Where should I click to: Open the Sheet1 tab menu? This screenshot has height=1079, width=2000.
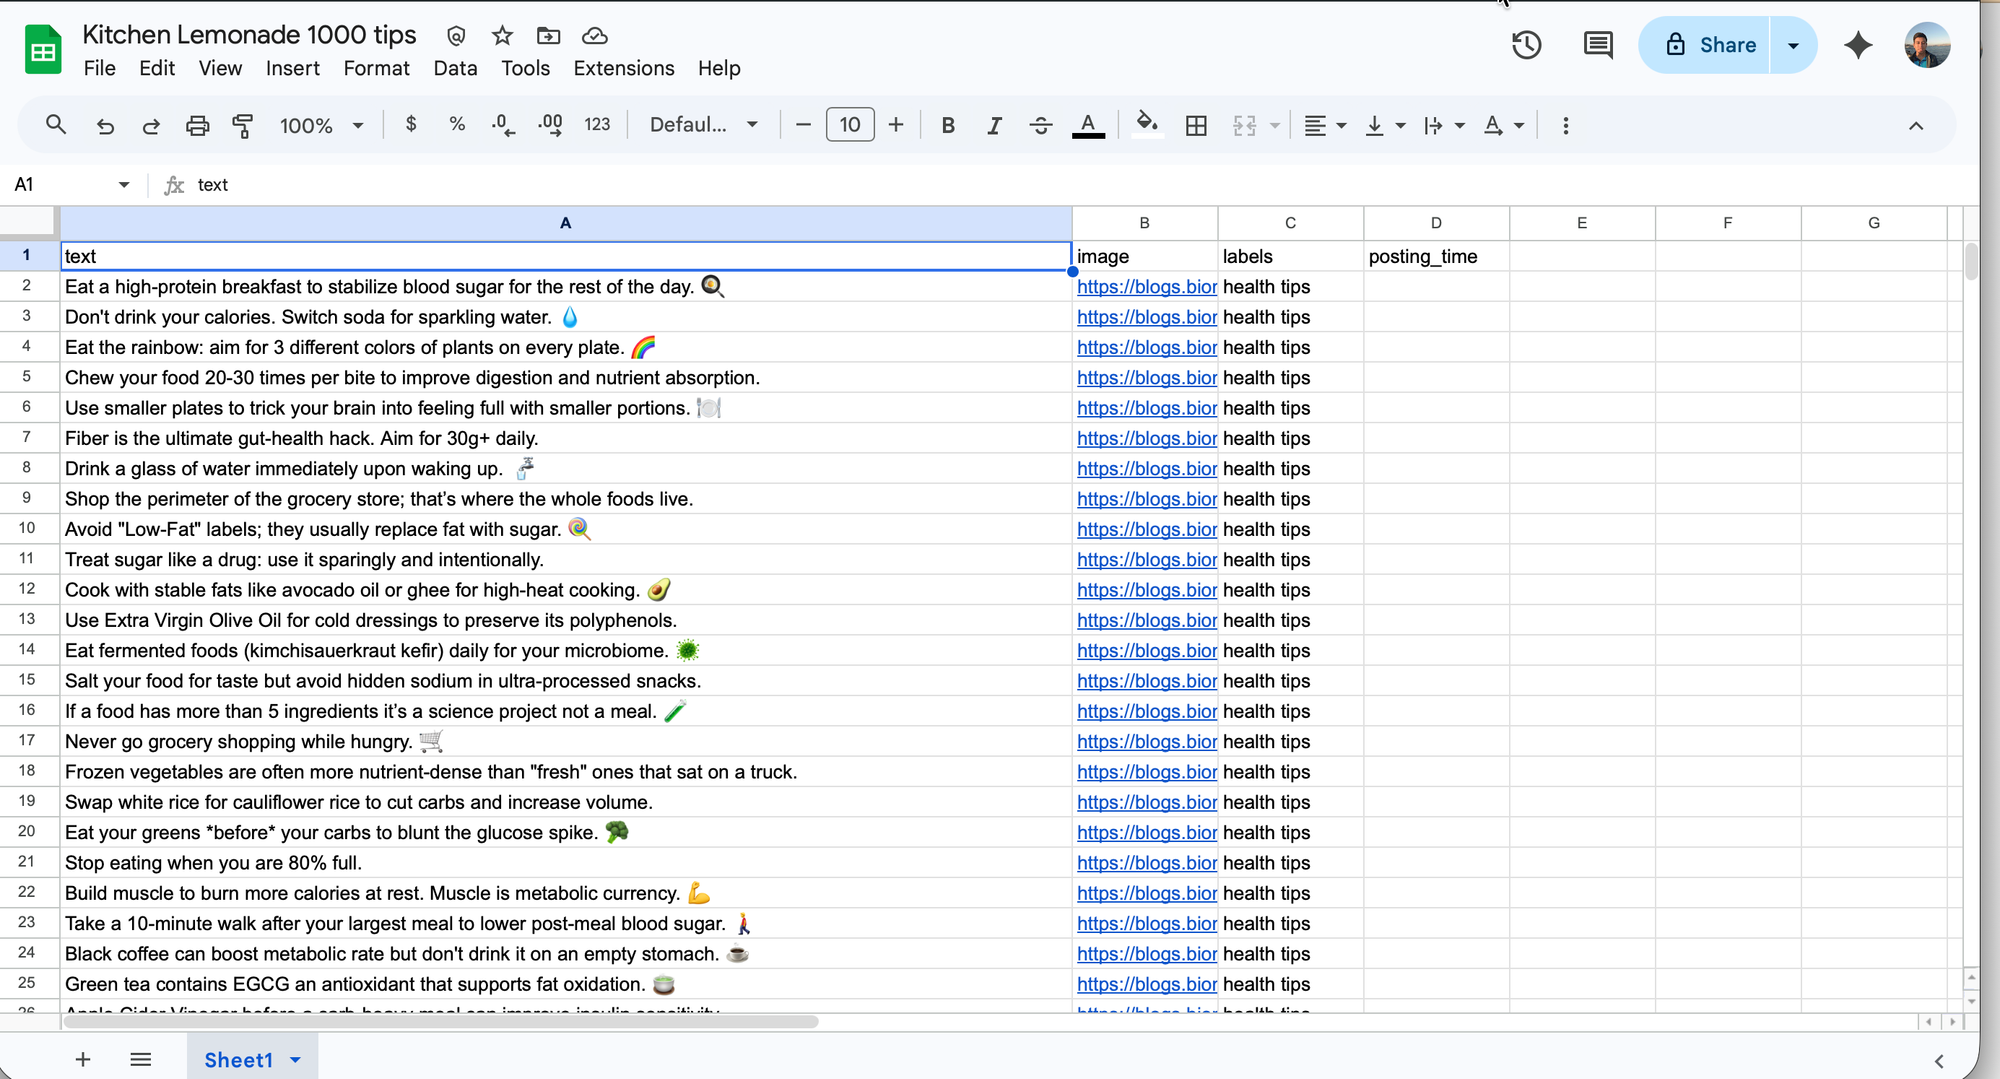coord(295,1059)
